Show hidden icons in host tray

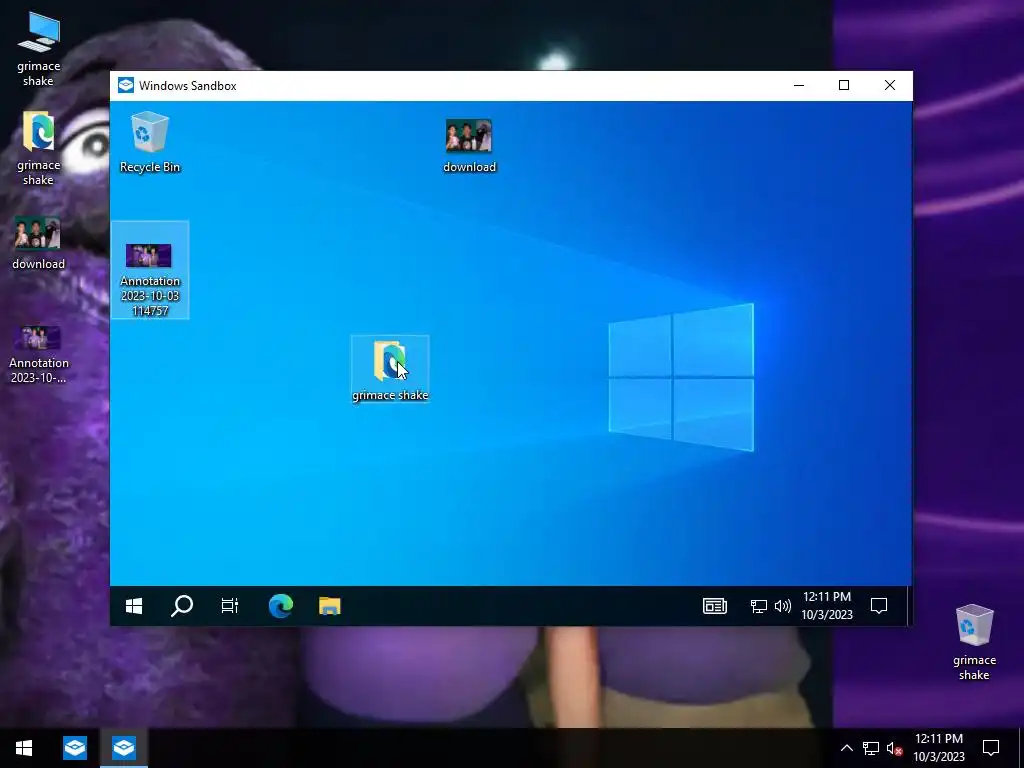846,748
